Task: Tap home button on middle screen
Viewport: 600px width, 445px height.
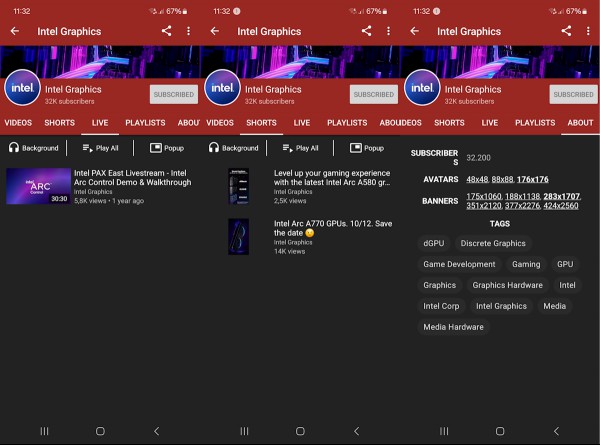Action: pos(300,431)
